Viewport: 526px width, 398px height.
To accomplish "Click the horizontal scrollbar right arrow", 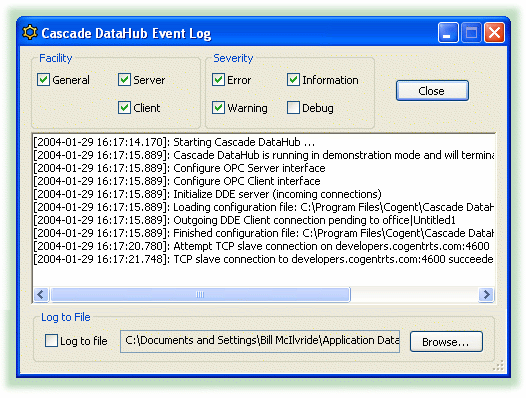I will coord(486,295).
